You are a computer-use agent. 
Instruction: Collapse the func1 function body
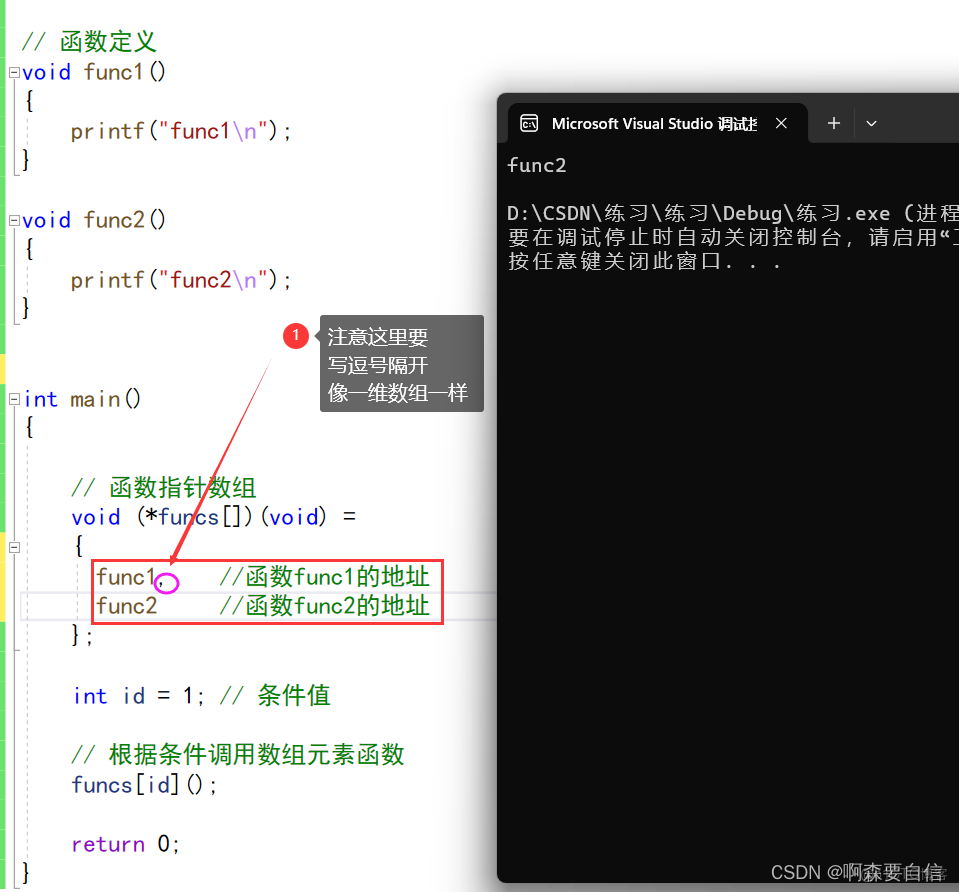13,72
